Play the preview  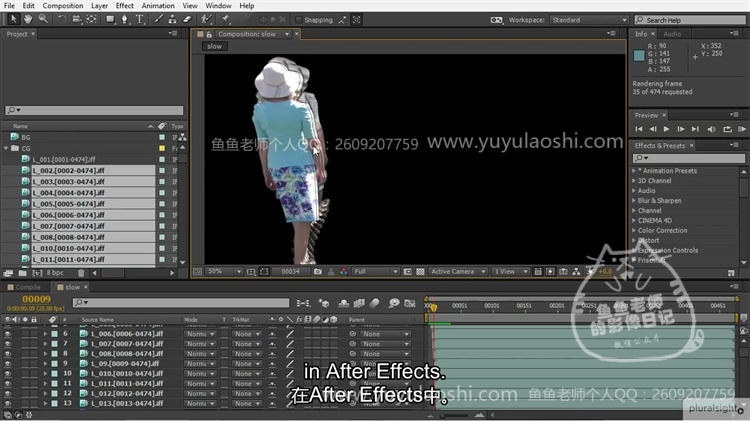(666, 129)
